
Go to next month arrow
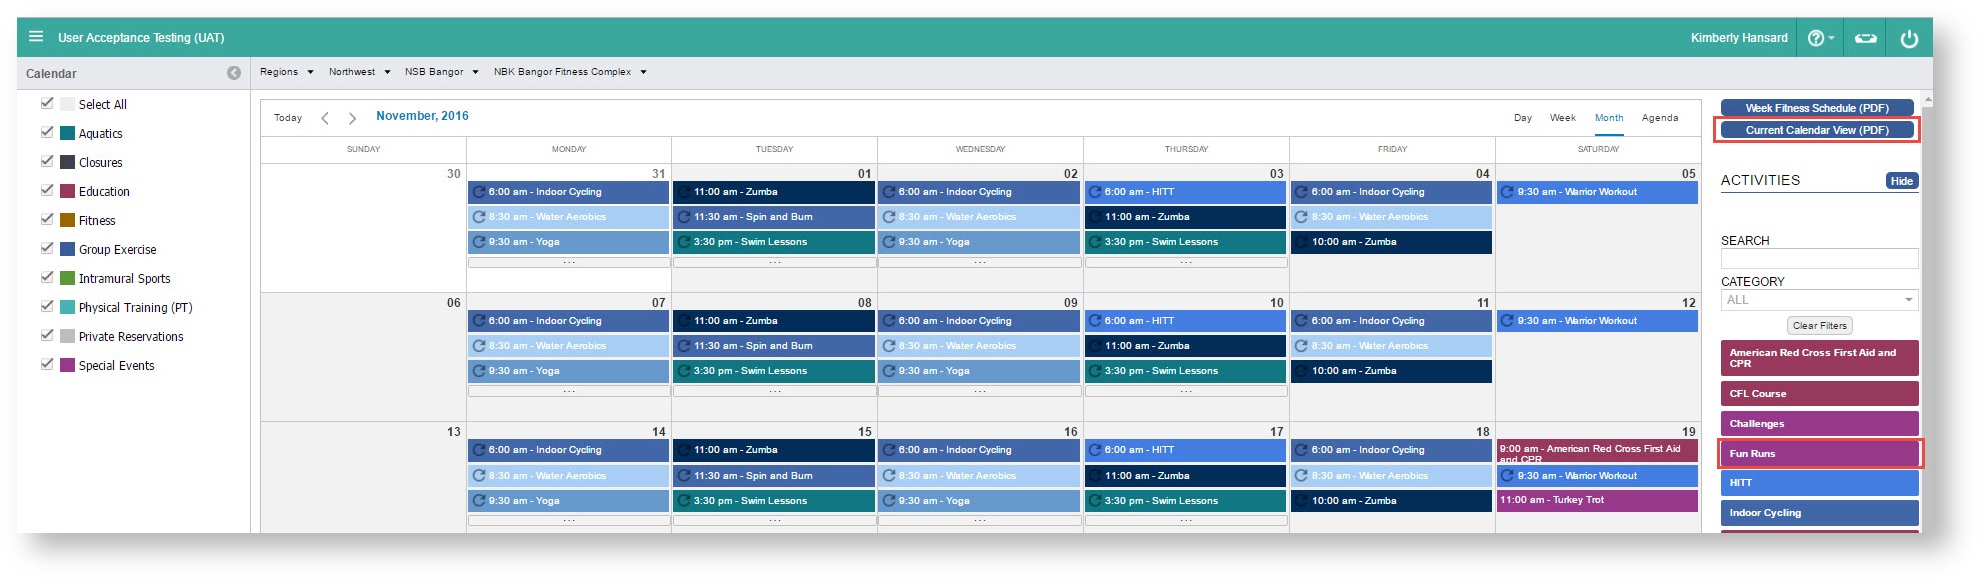352,118
